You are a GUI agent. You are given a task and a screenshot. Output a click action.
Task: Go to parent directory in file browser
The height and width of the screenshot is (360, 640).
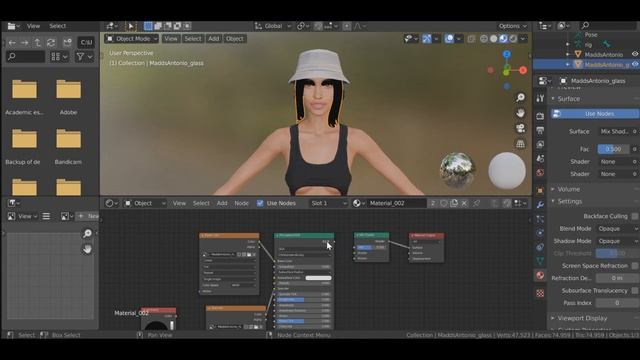pyautogui.click(x=38, y=42)
